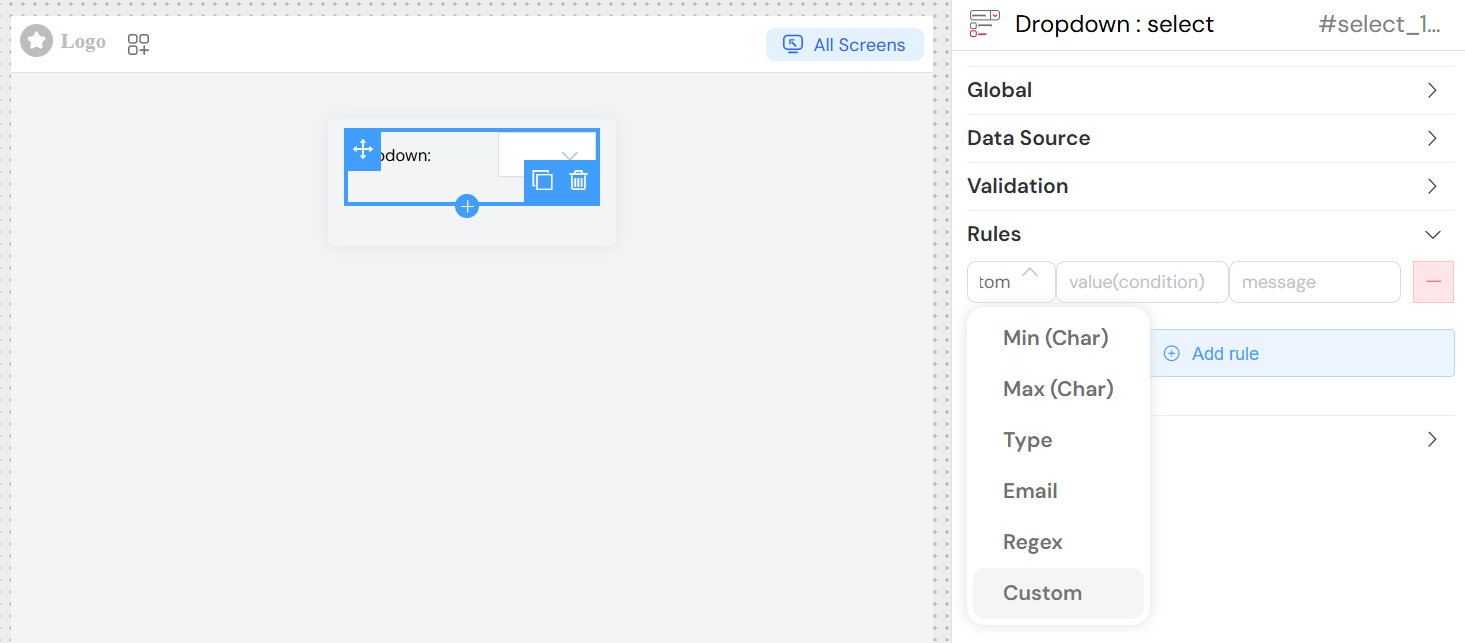Select Regex from the rule type menu
This screenshot has height=643, width=1465.
1031,542
